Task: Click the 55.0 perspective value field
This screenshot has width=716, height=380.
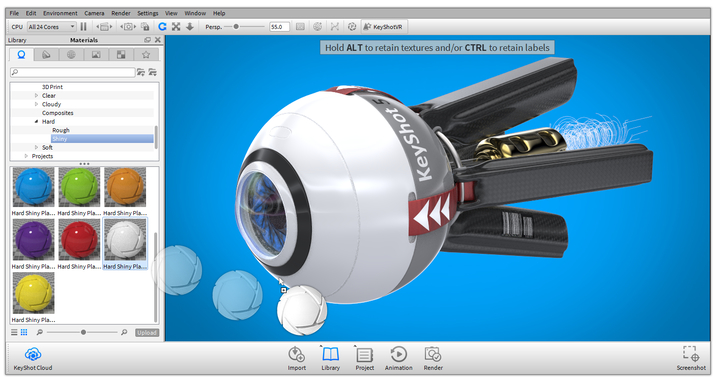Action: 279,27
